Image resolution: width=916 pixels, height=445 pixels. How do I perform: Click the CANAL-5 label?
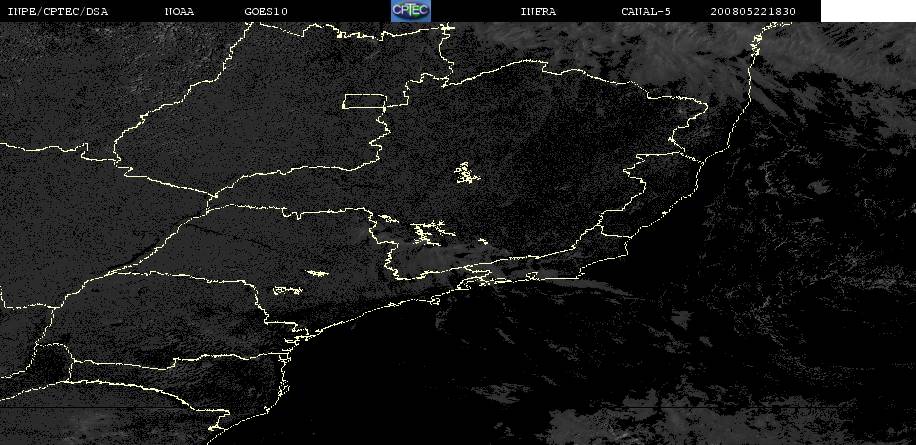click(x=646, y=11)
